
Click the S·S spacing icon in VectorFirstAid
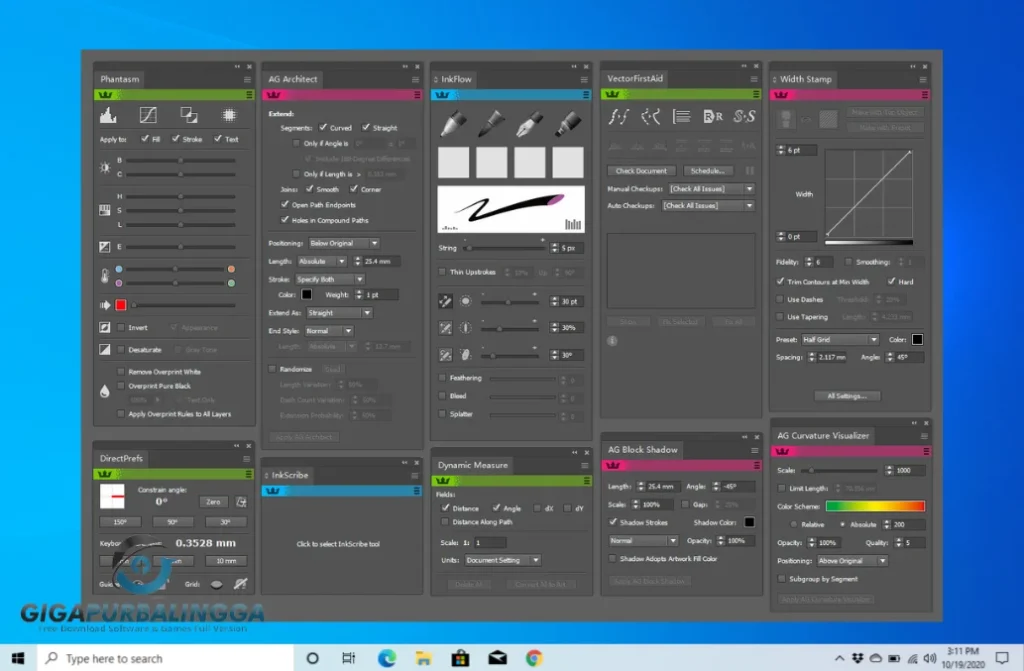click(x=742, y=114)
